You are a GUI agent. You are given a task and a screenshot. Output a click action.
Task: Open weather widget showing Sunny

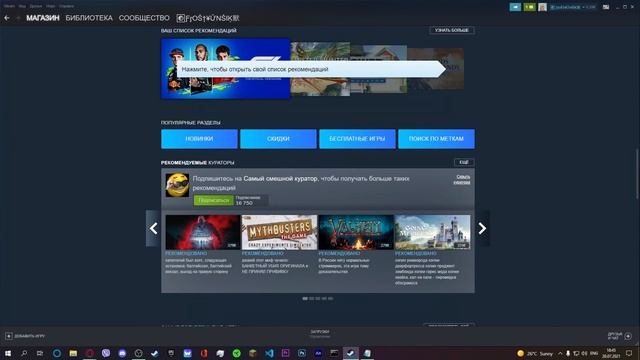[x=535, y=353]
